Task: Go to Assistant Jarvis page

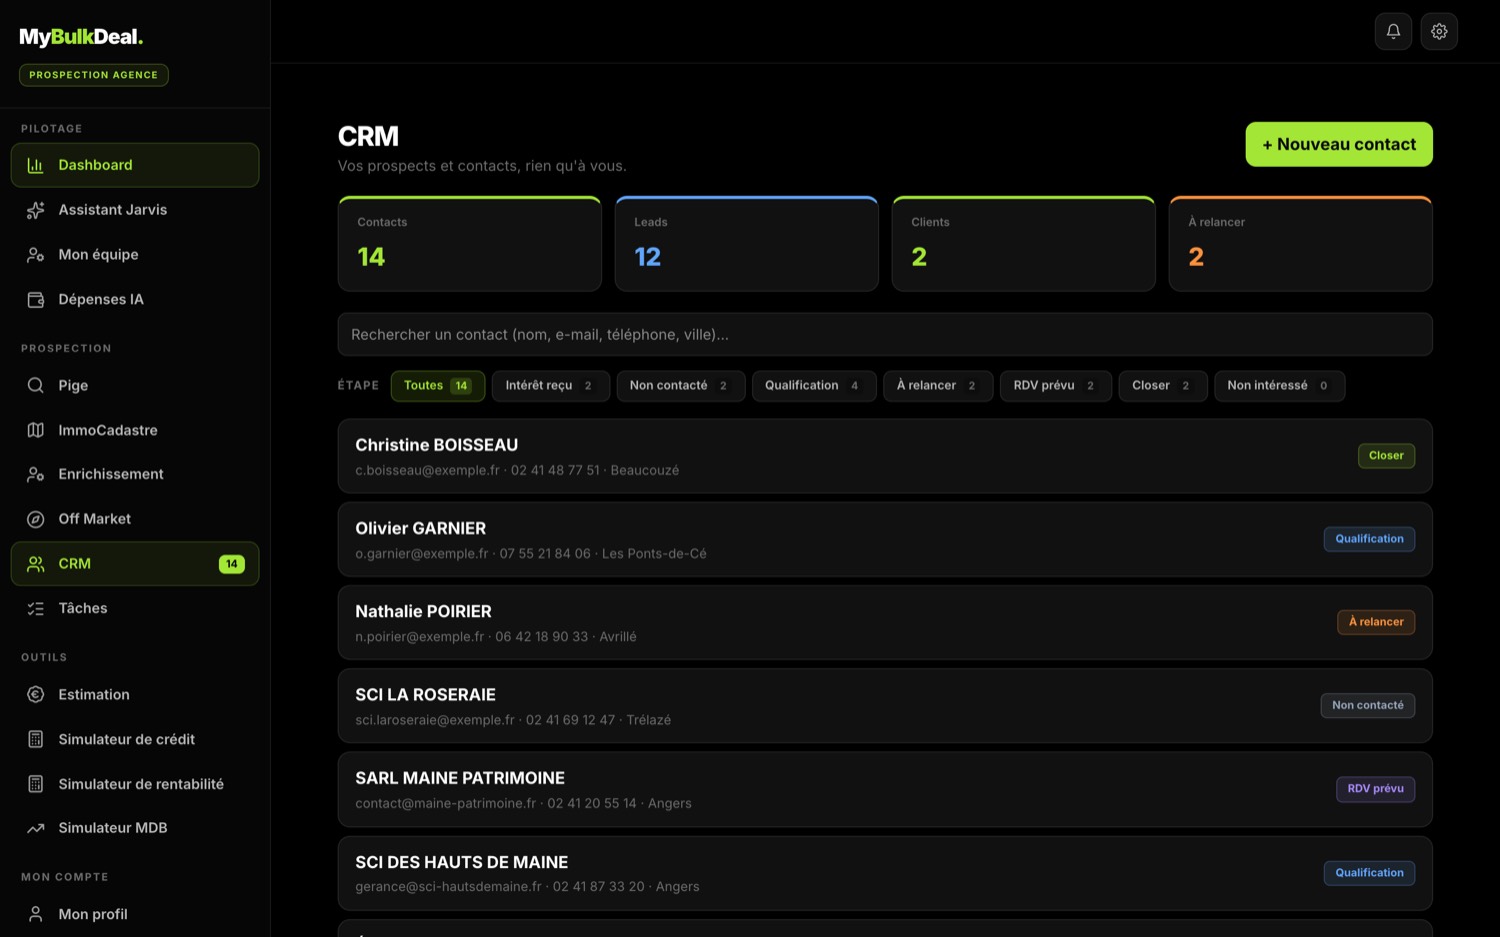Action: (135, 210)
